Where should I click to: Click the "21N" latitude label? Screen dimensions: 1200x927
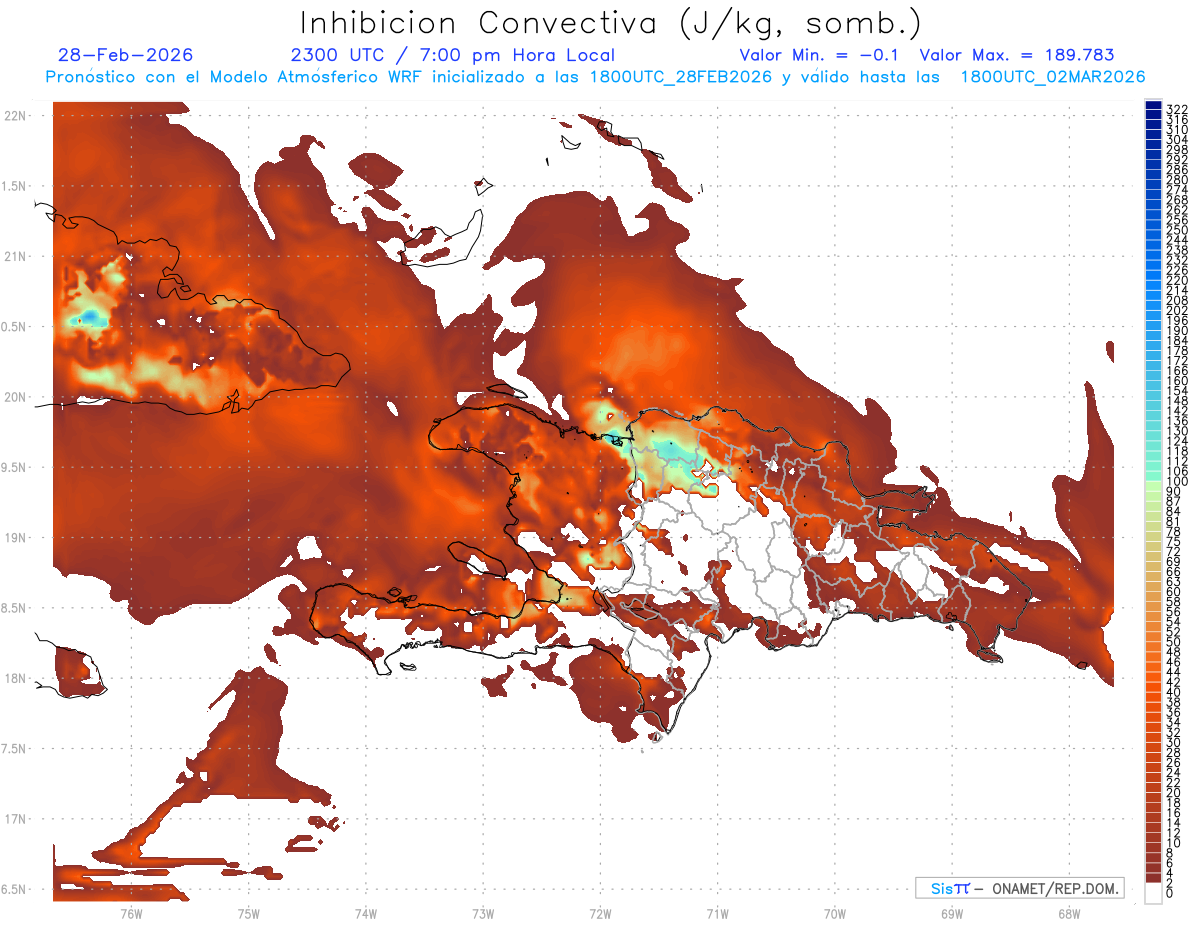tap(15, 256)
